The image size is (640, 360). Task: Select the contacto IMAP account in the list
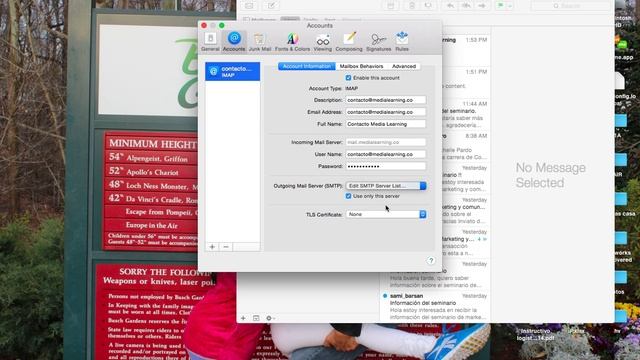[233, 71]
